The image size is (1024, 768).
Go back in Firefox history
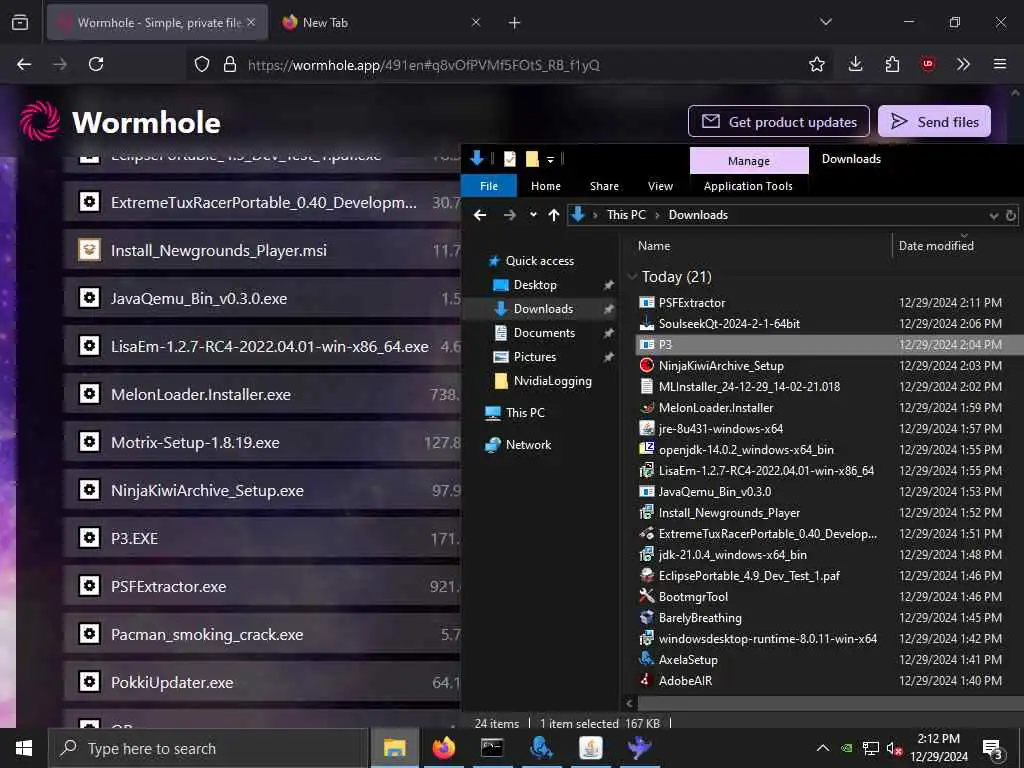pos(24,64)
